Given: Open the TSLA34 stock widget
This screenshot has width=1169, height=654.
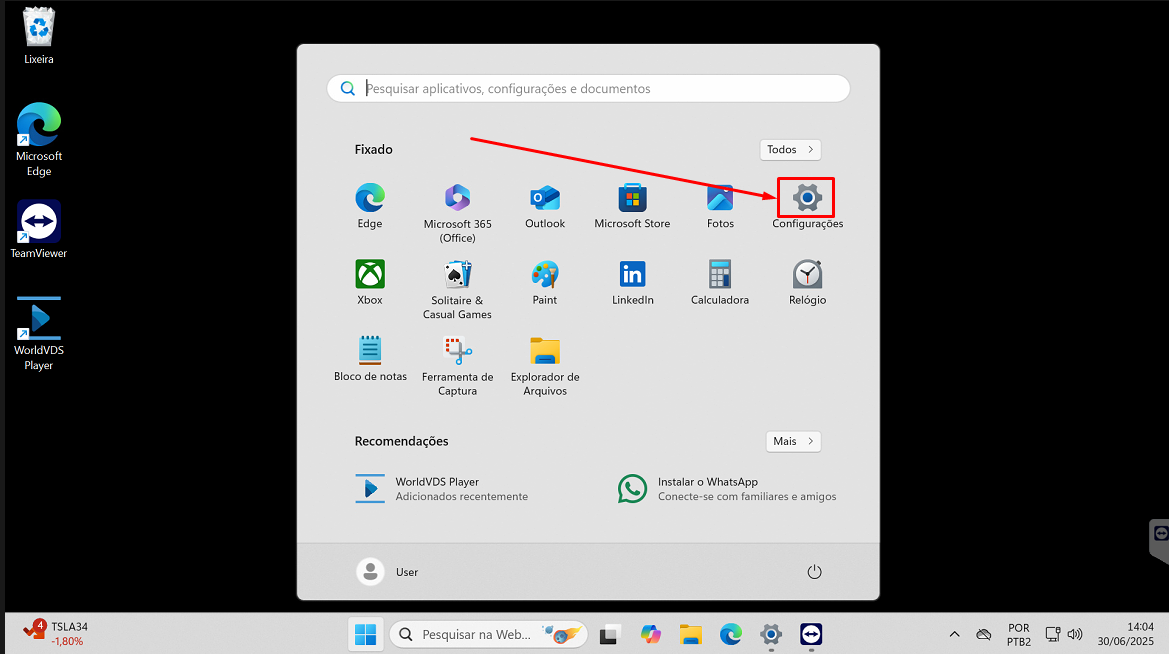Looking at the screenshot, I should point(55,634).
